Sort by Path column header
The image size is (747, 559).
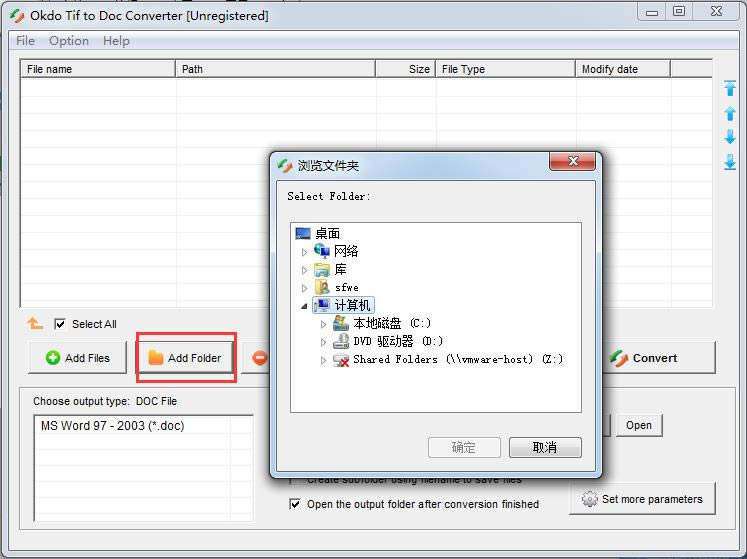coord(275,69)
